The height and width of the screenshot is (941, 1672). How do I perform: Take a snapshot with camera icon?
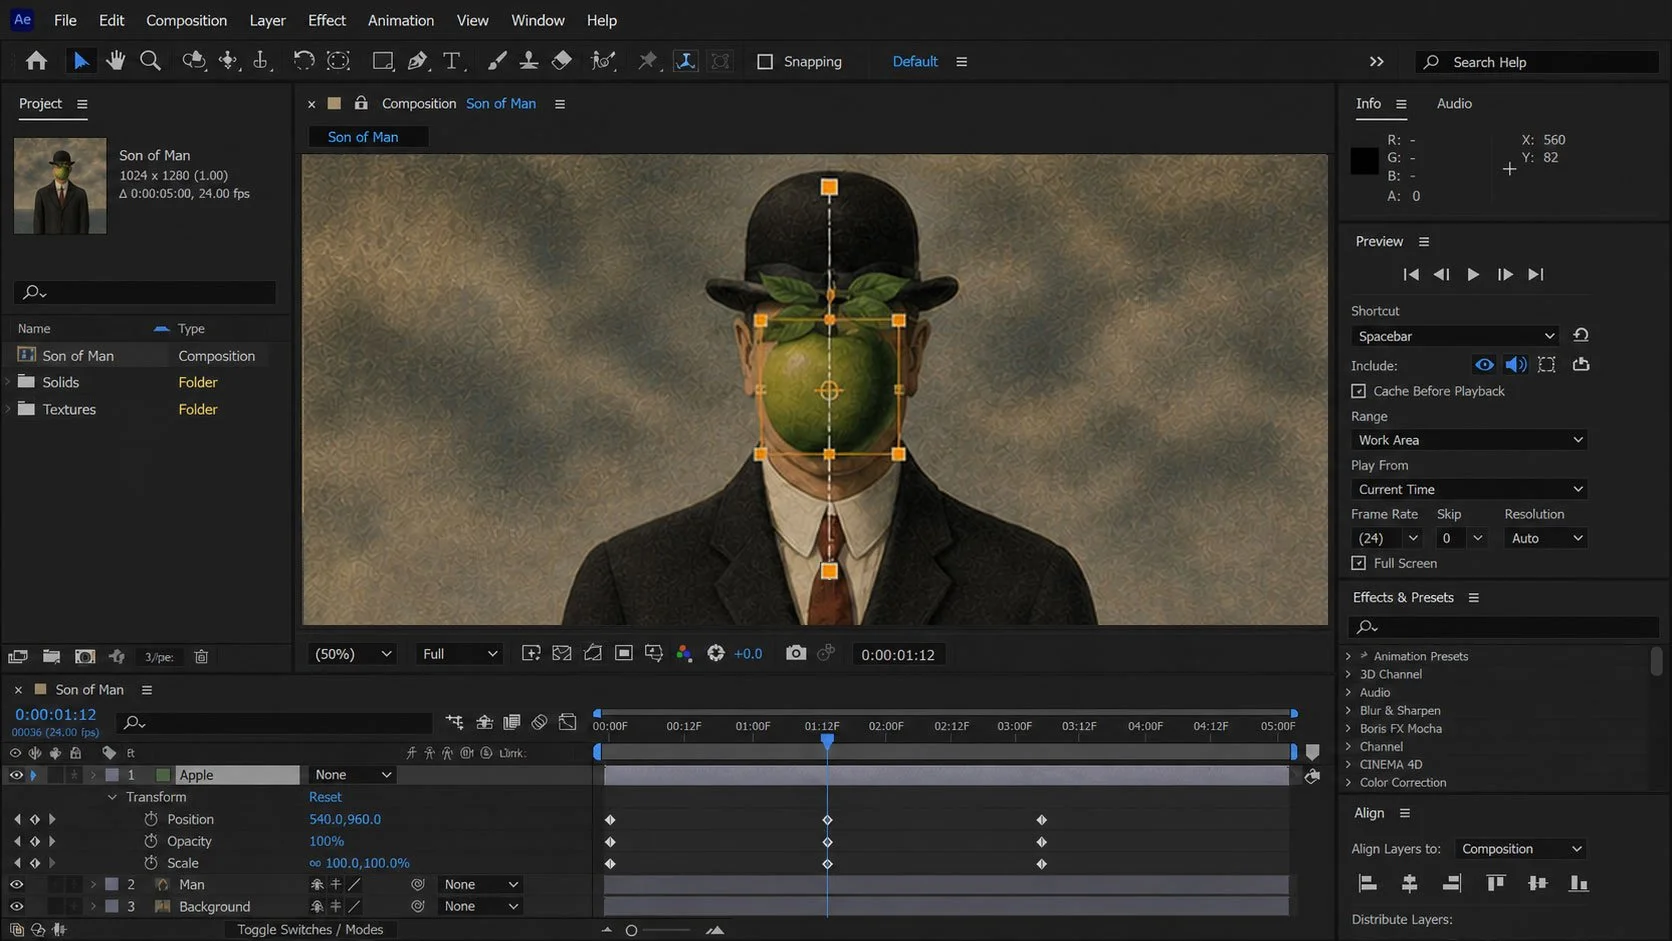pos(796,653)
